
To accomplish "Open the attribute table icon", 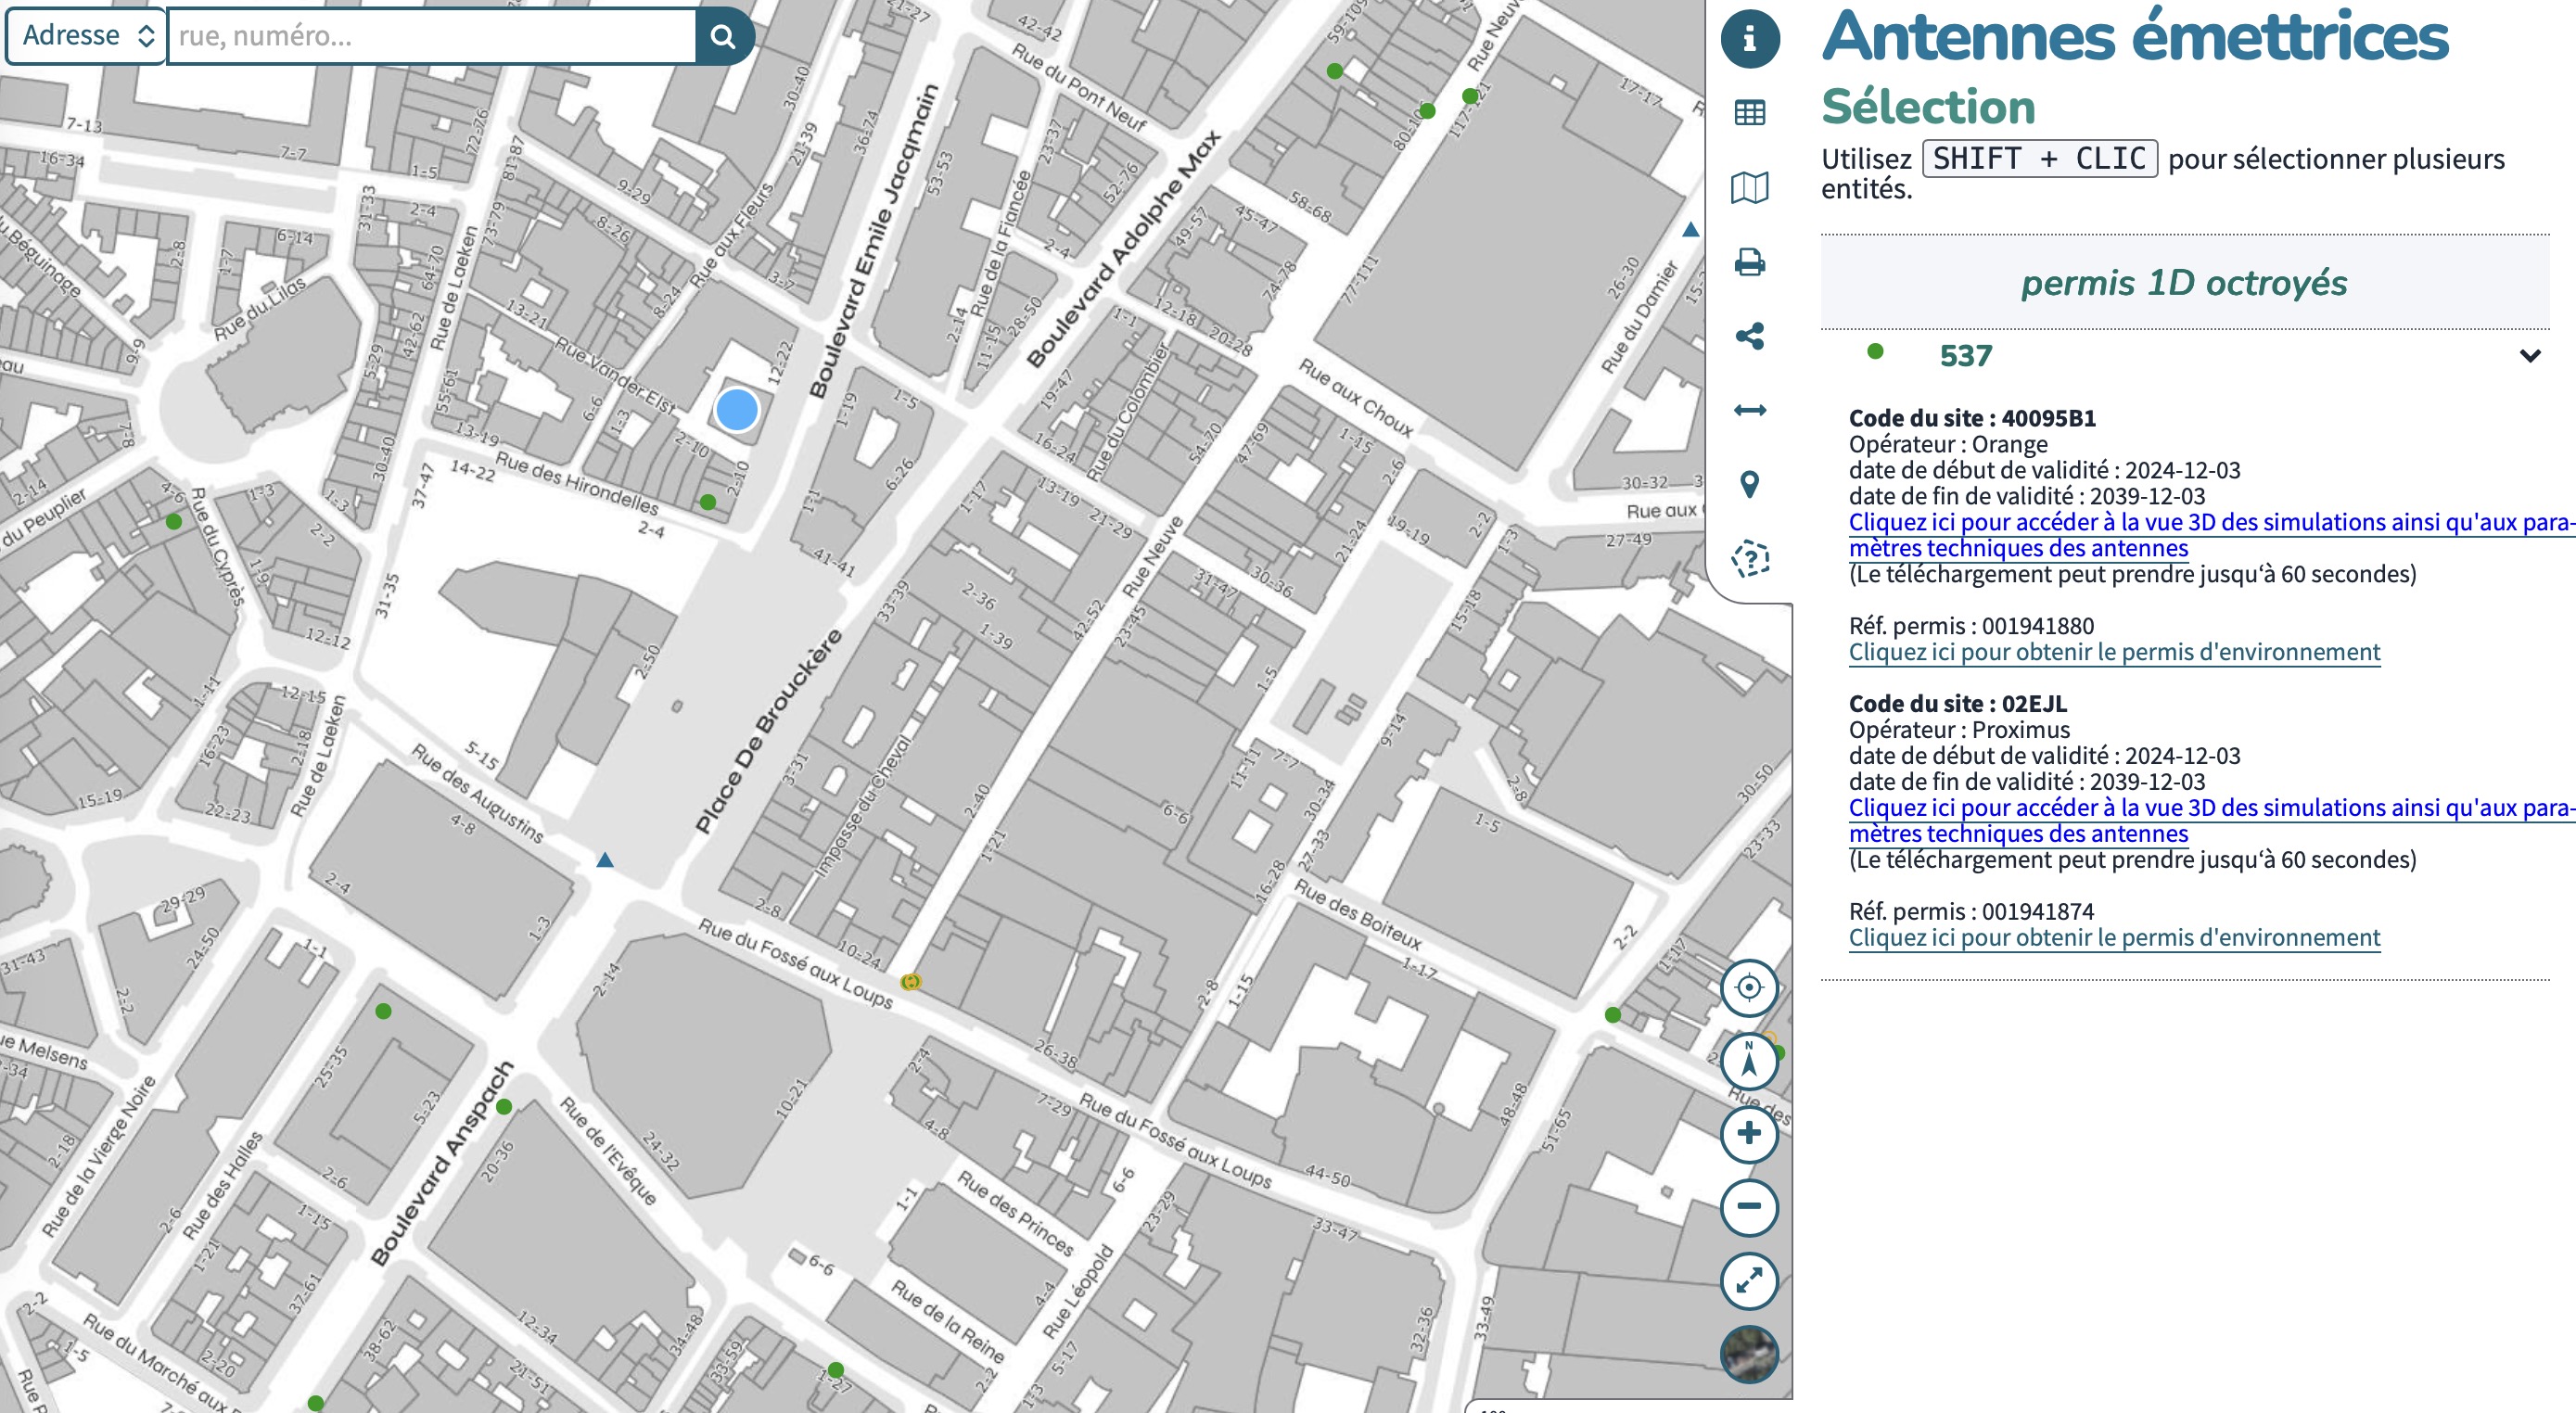I will tap(1749, 113).
